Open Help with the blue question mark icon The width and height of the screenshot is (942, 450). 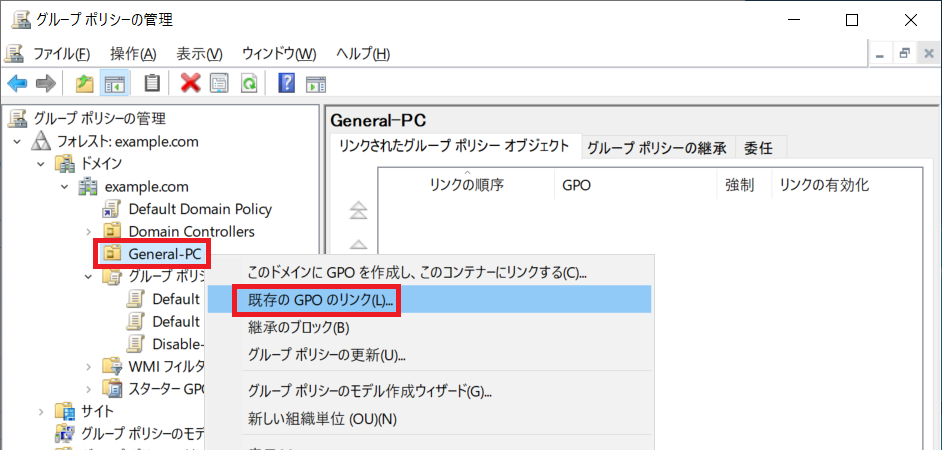tap(287, 83)
